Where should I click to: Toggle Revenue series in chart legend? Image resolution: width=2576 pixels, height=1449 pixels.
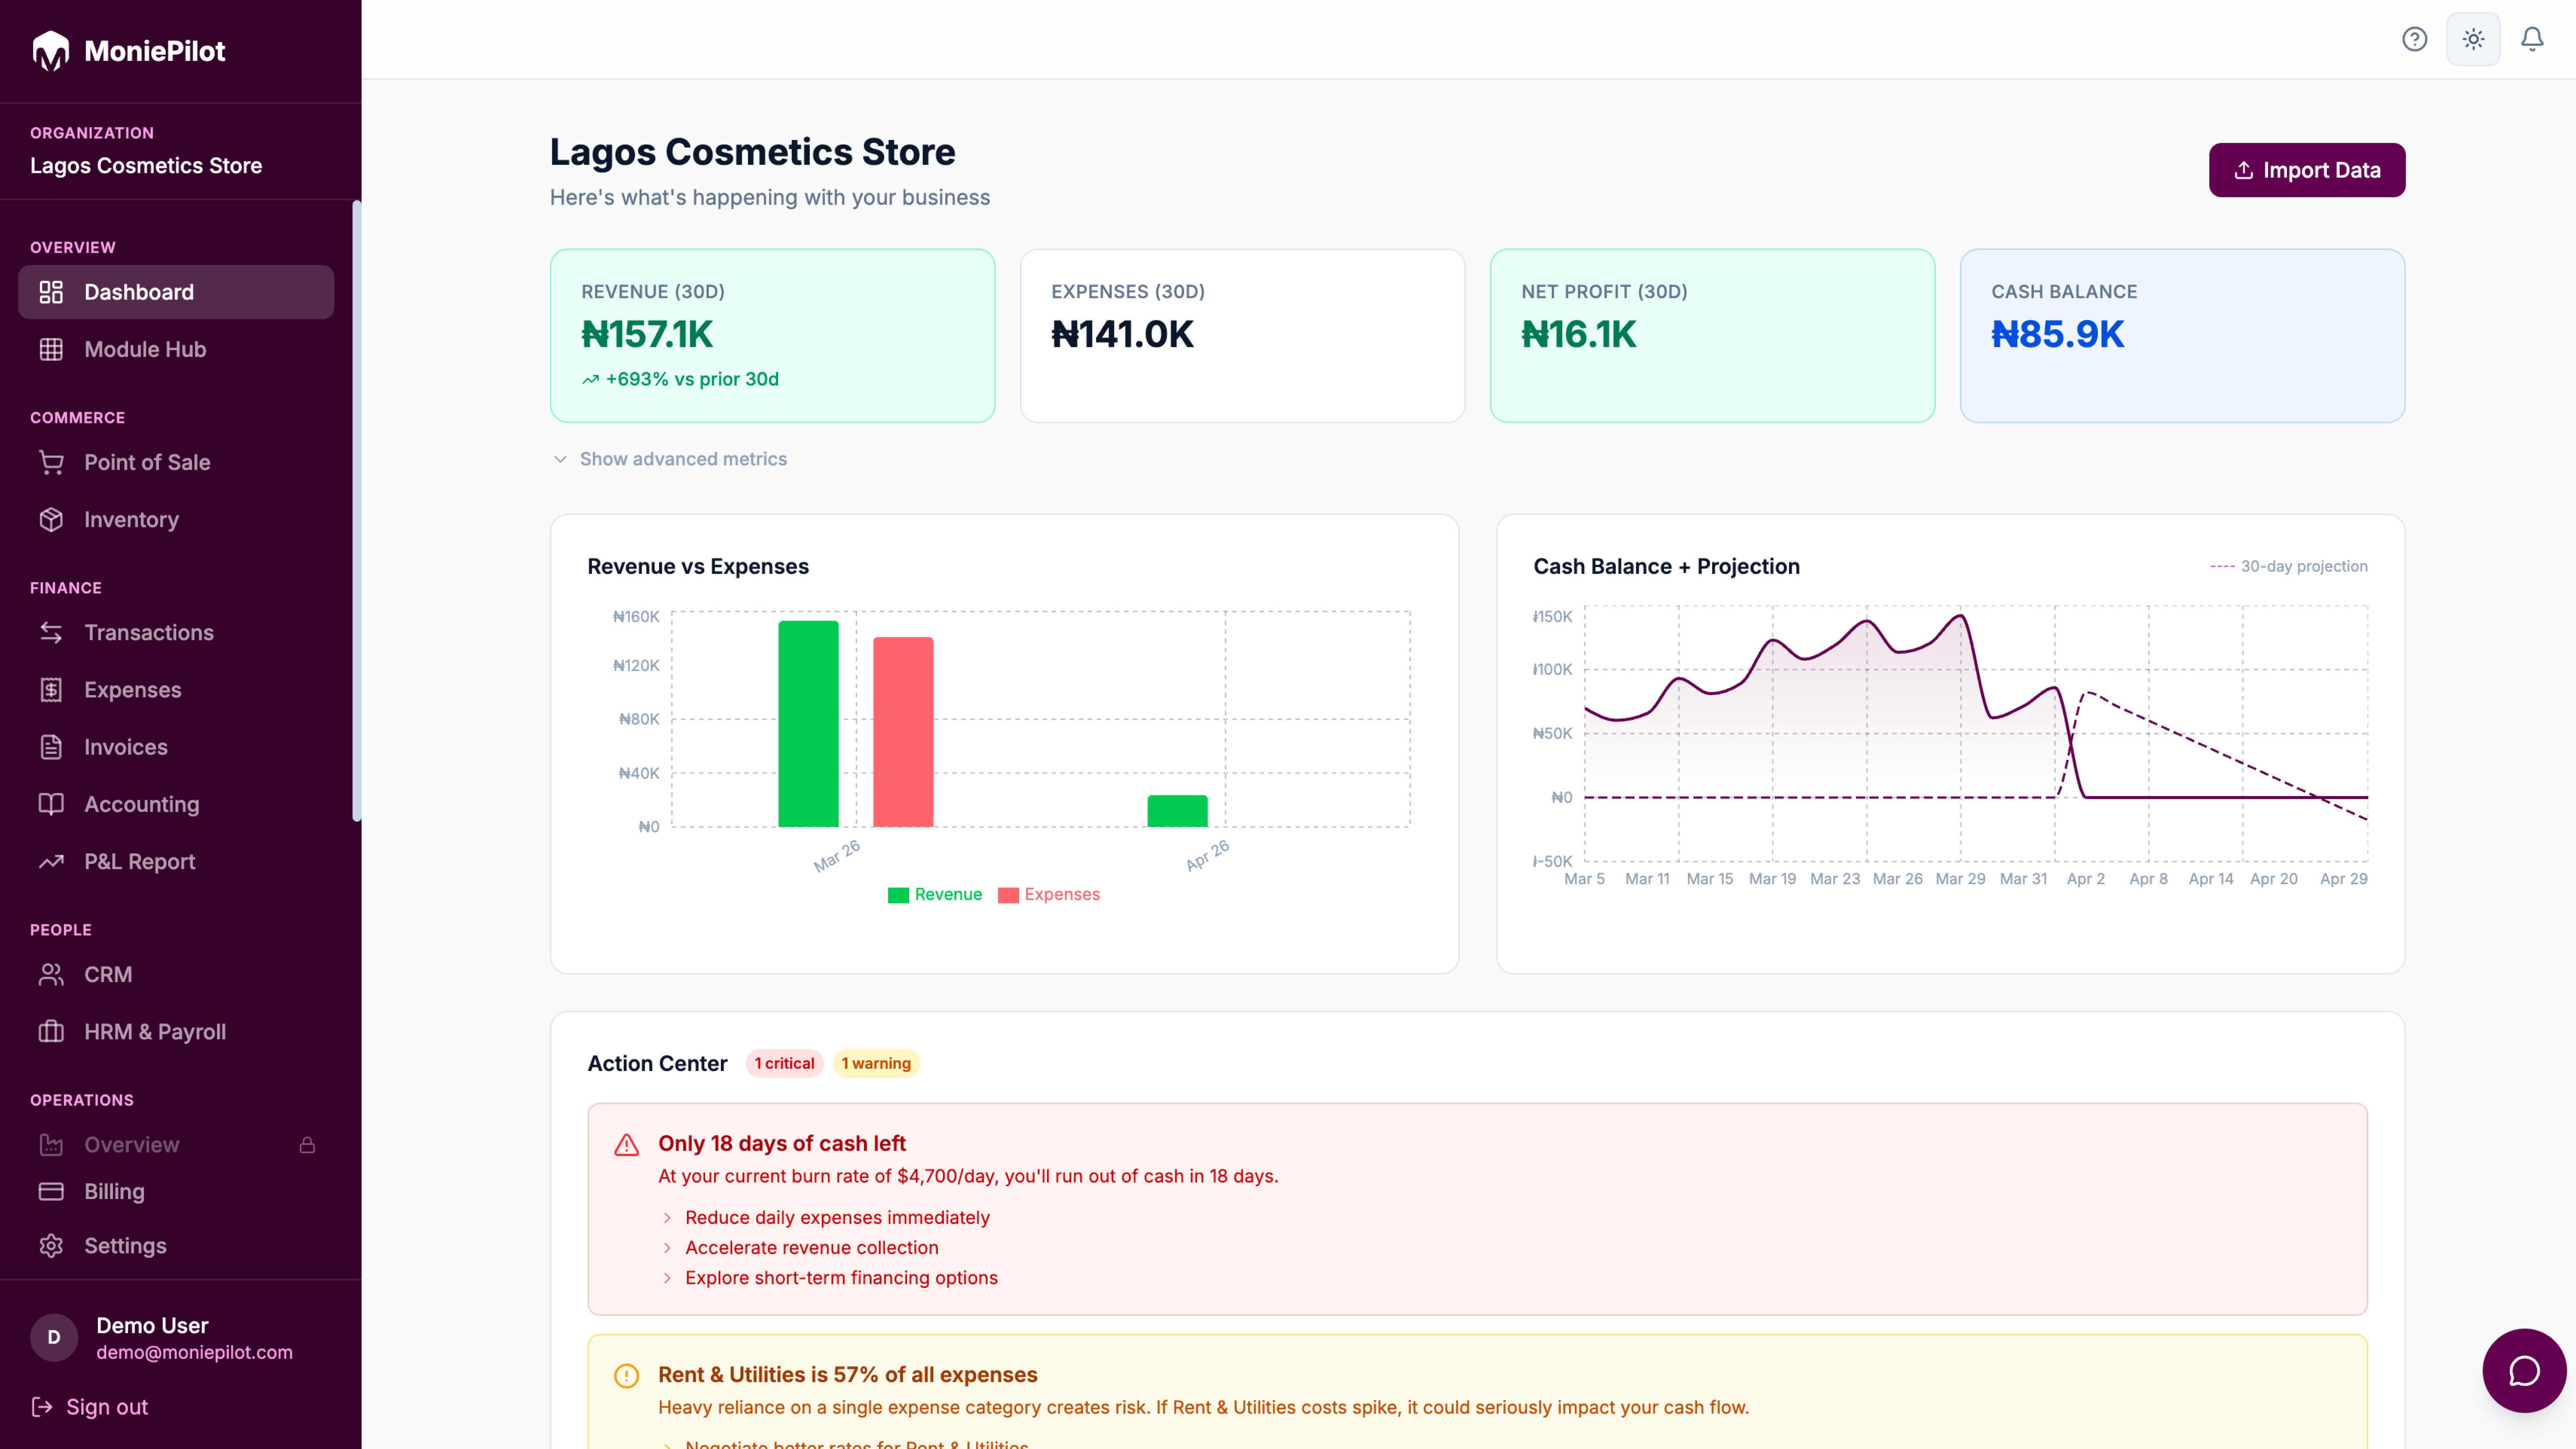point(935,894)
